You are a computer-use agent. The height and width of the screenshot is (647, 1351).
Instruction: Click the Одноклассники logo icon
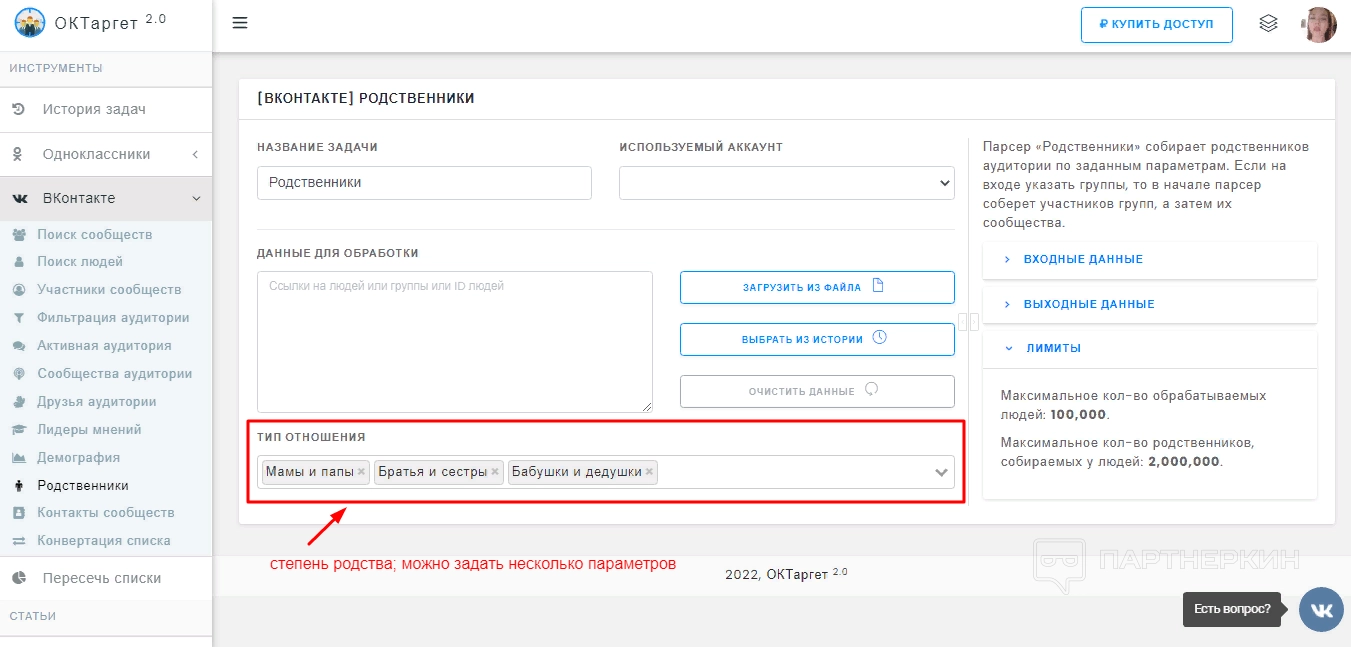pyautogui.click(x=18, y=154)
